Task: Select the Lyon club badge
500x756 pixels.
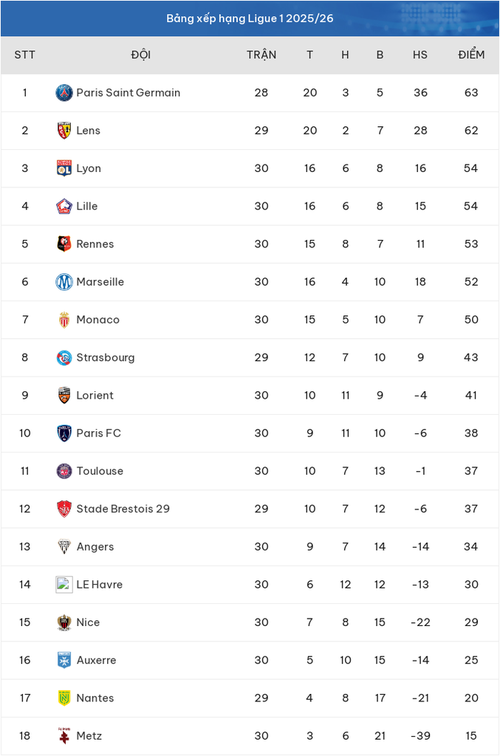Action: [64, 168]
